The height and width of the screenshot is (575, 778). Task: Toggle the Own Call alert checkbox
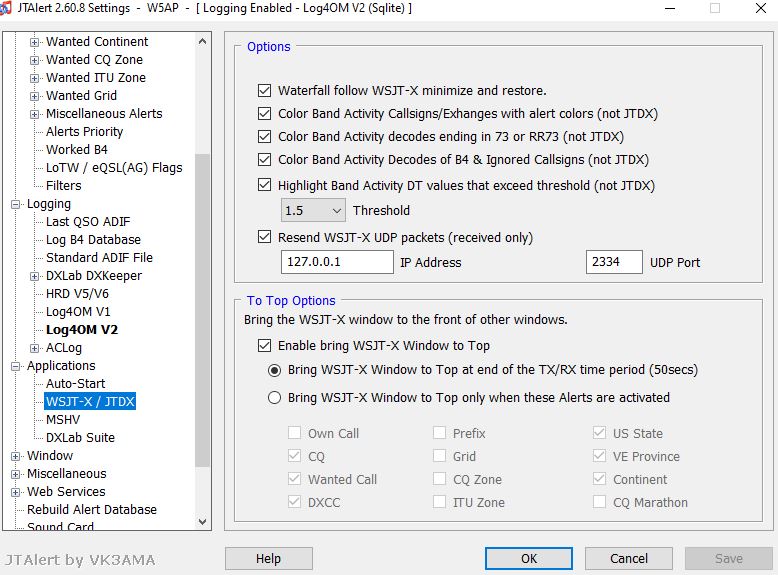click(x=294, y=433)
